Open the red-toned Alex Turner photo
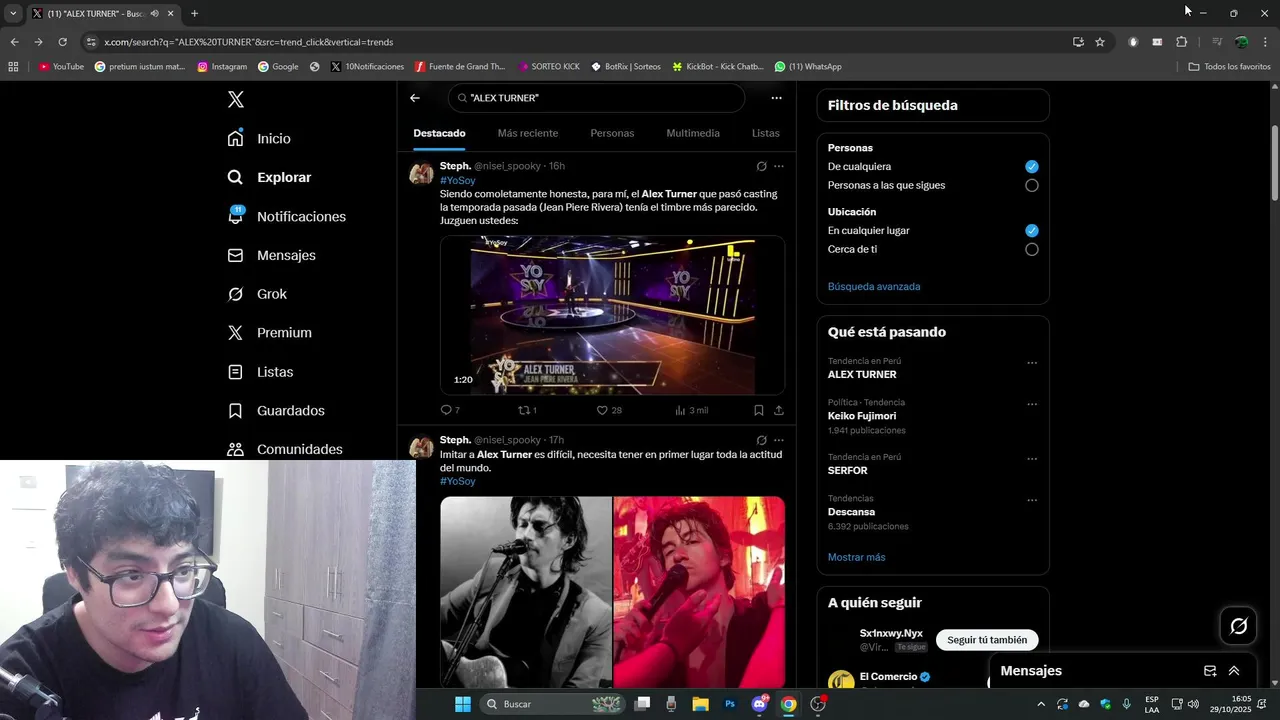Image resolution: width=1280 pixels, height=720 pixels. (x=699, y=592)
